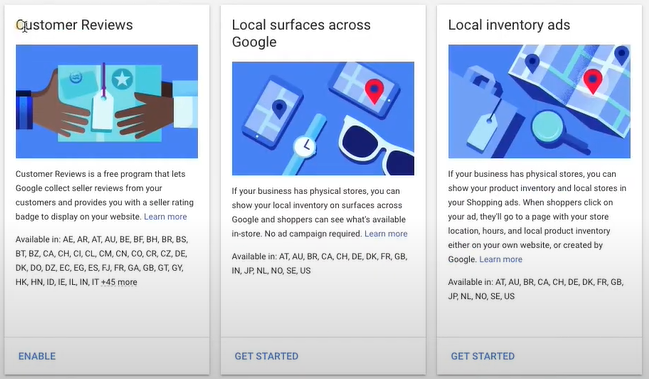Click the red map pin on the phone
Screen dimensions: 649x379
(374, 91)
